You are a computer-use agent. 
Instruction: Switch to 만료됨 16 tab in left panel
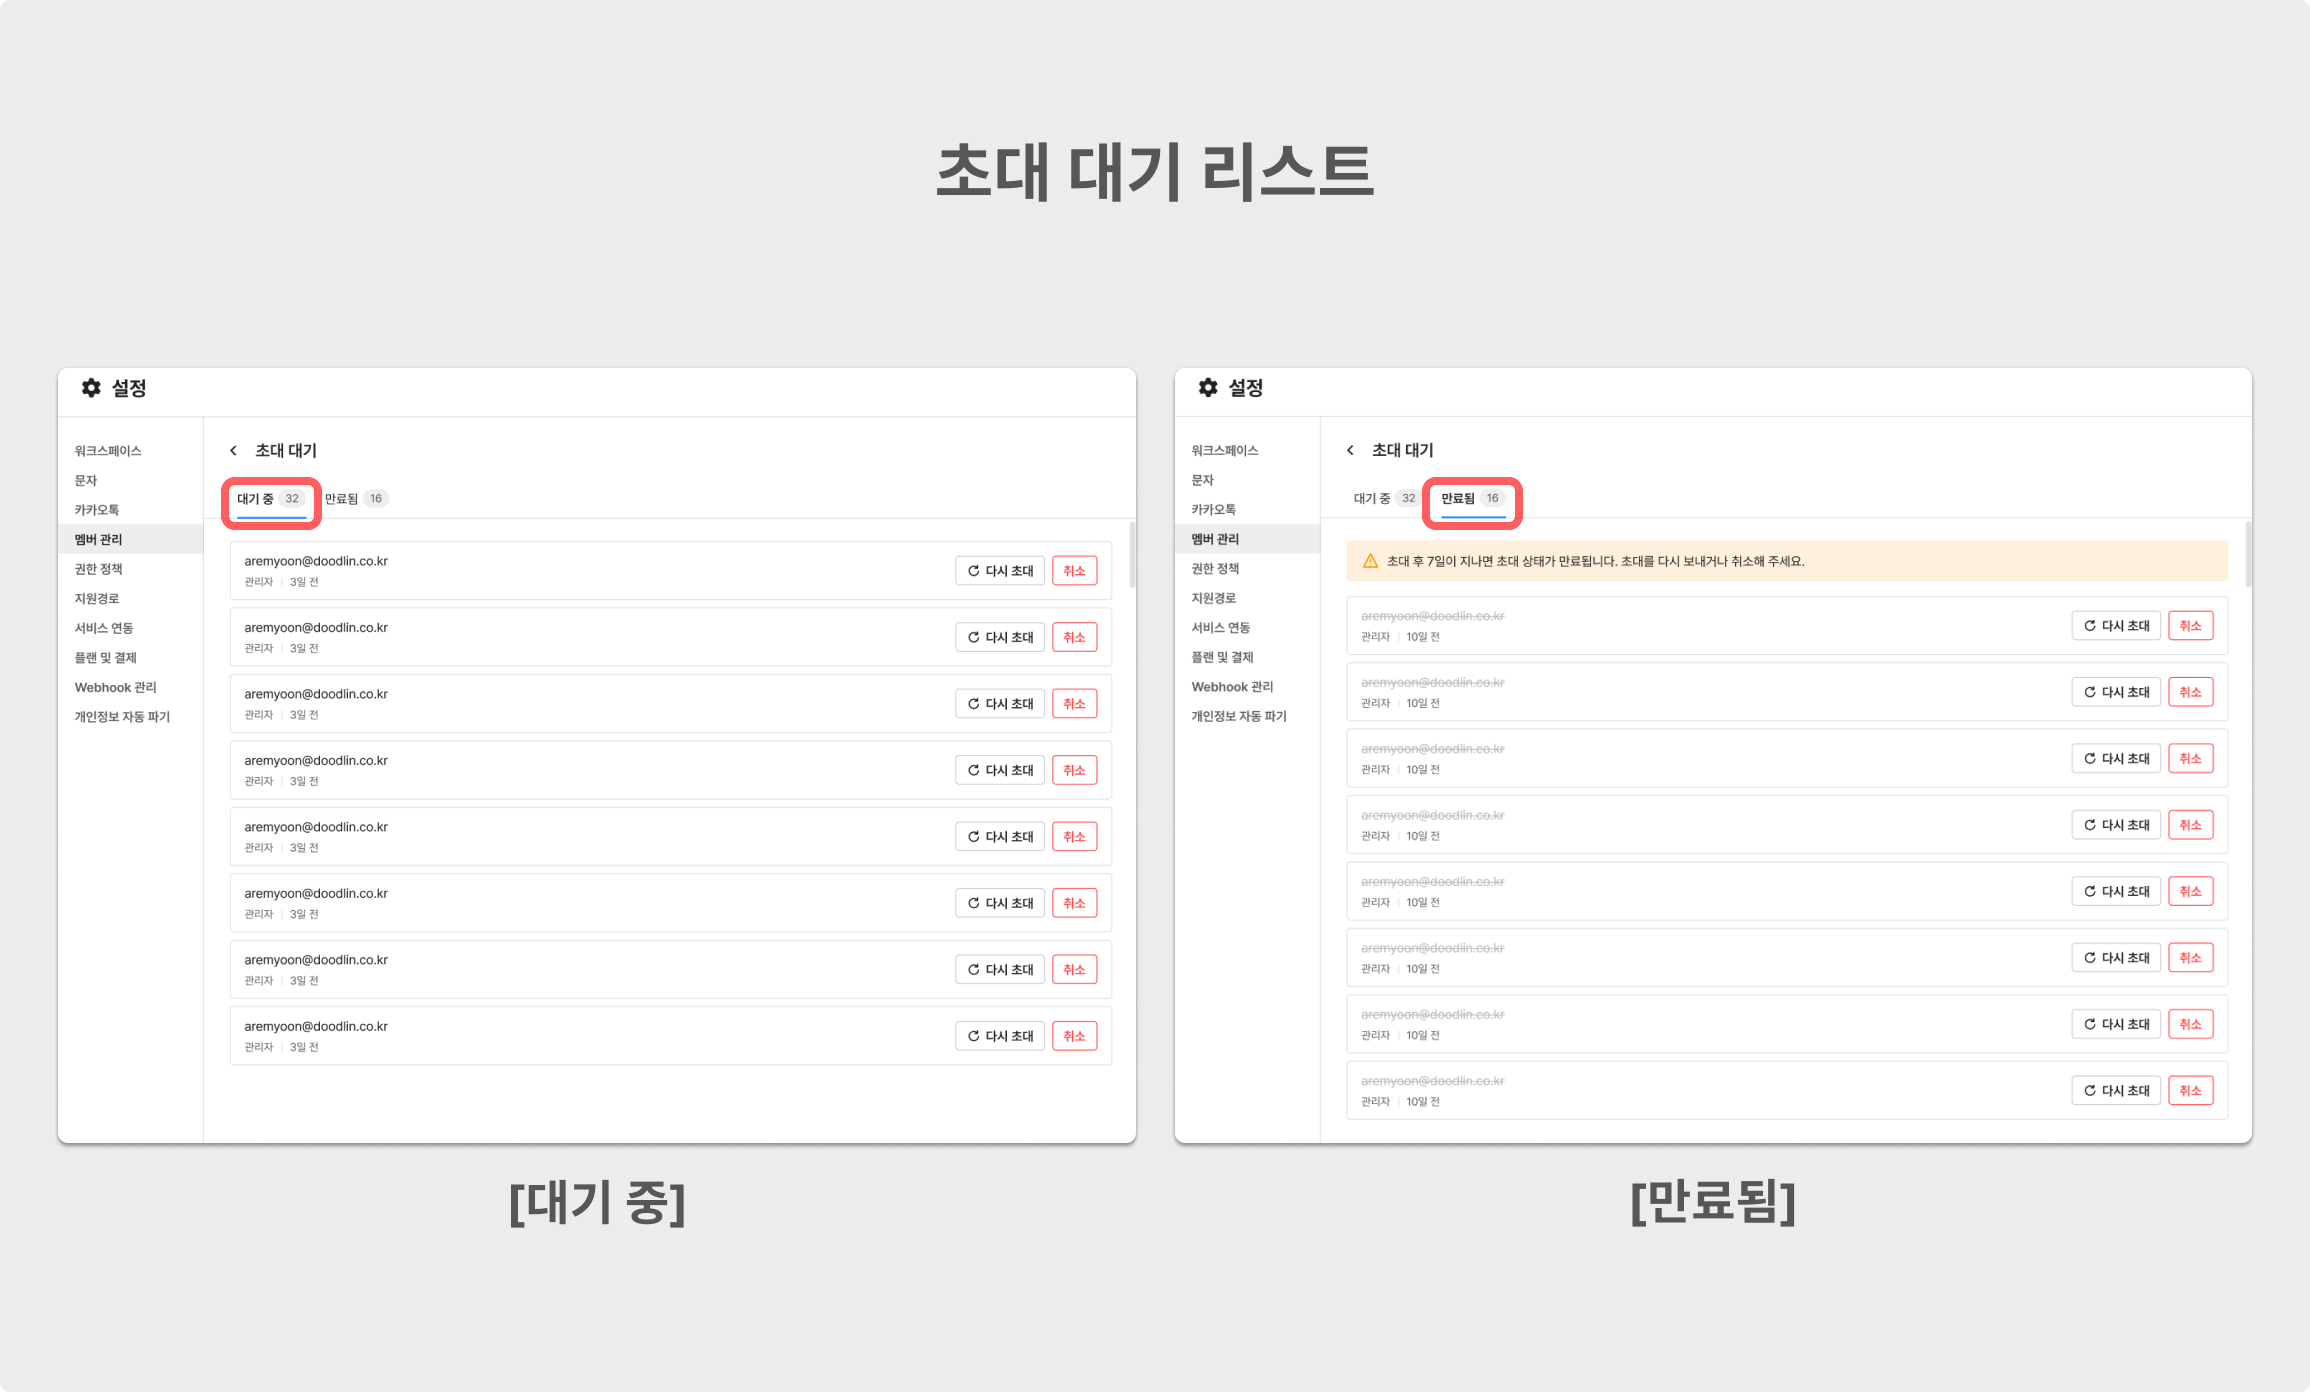(355, 499)
